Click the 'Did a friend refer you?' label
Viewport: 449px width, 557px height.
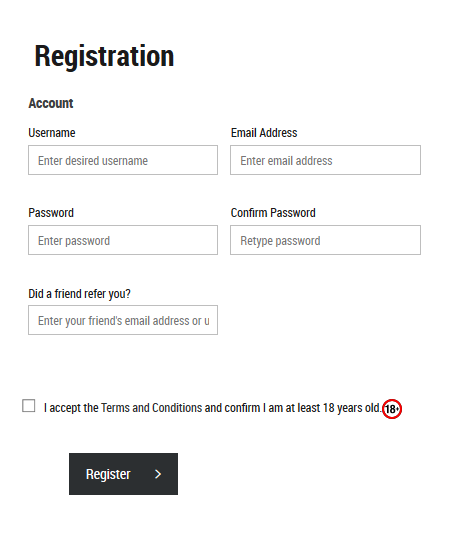(80, 294)
